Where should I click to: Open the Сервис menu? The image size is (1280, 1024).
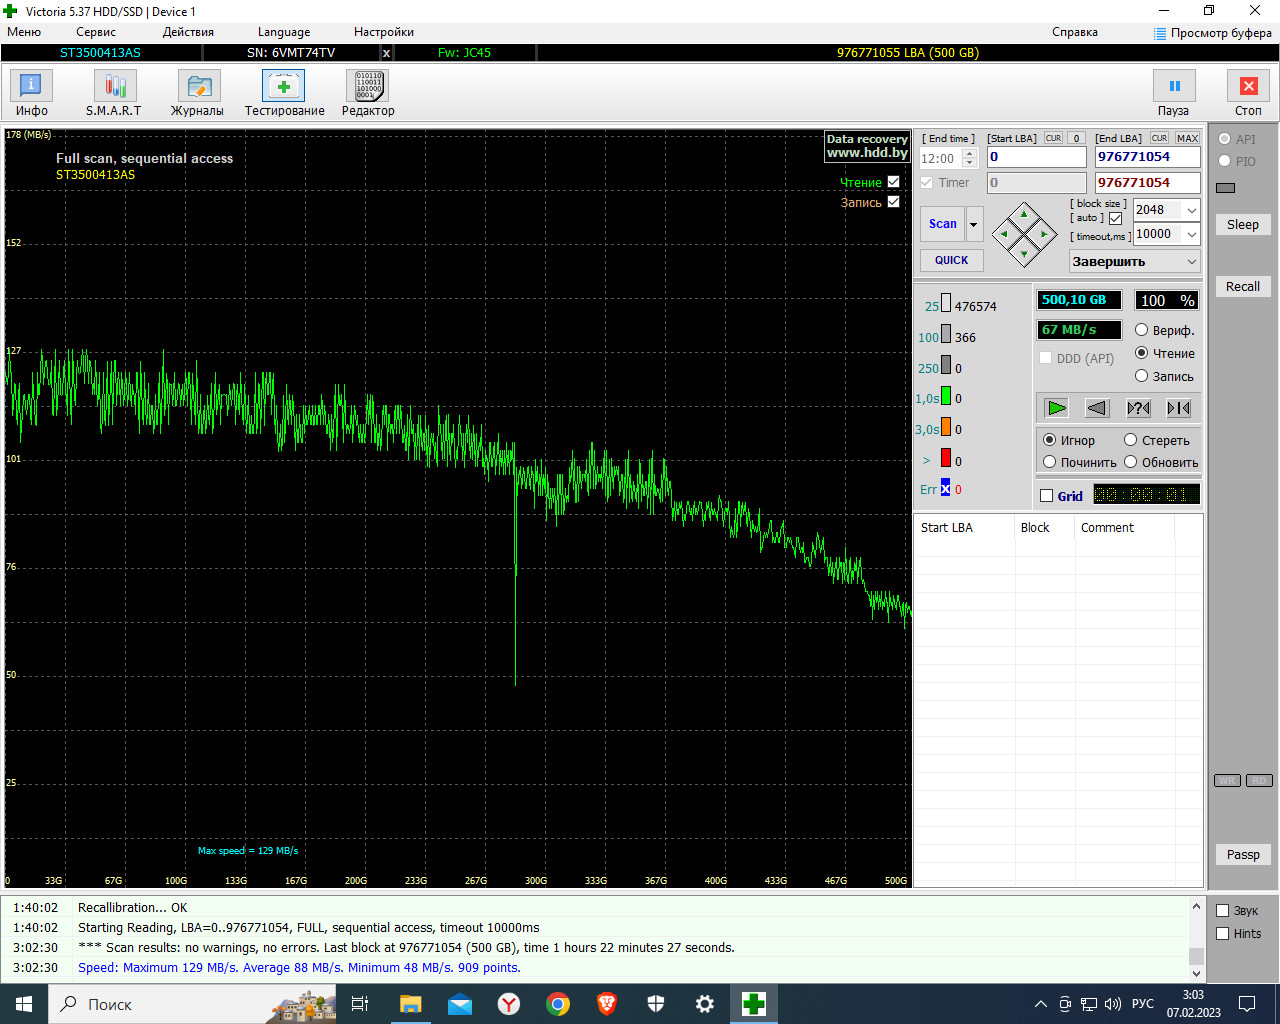96,32
